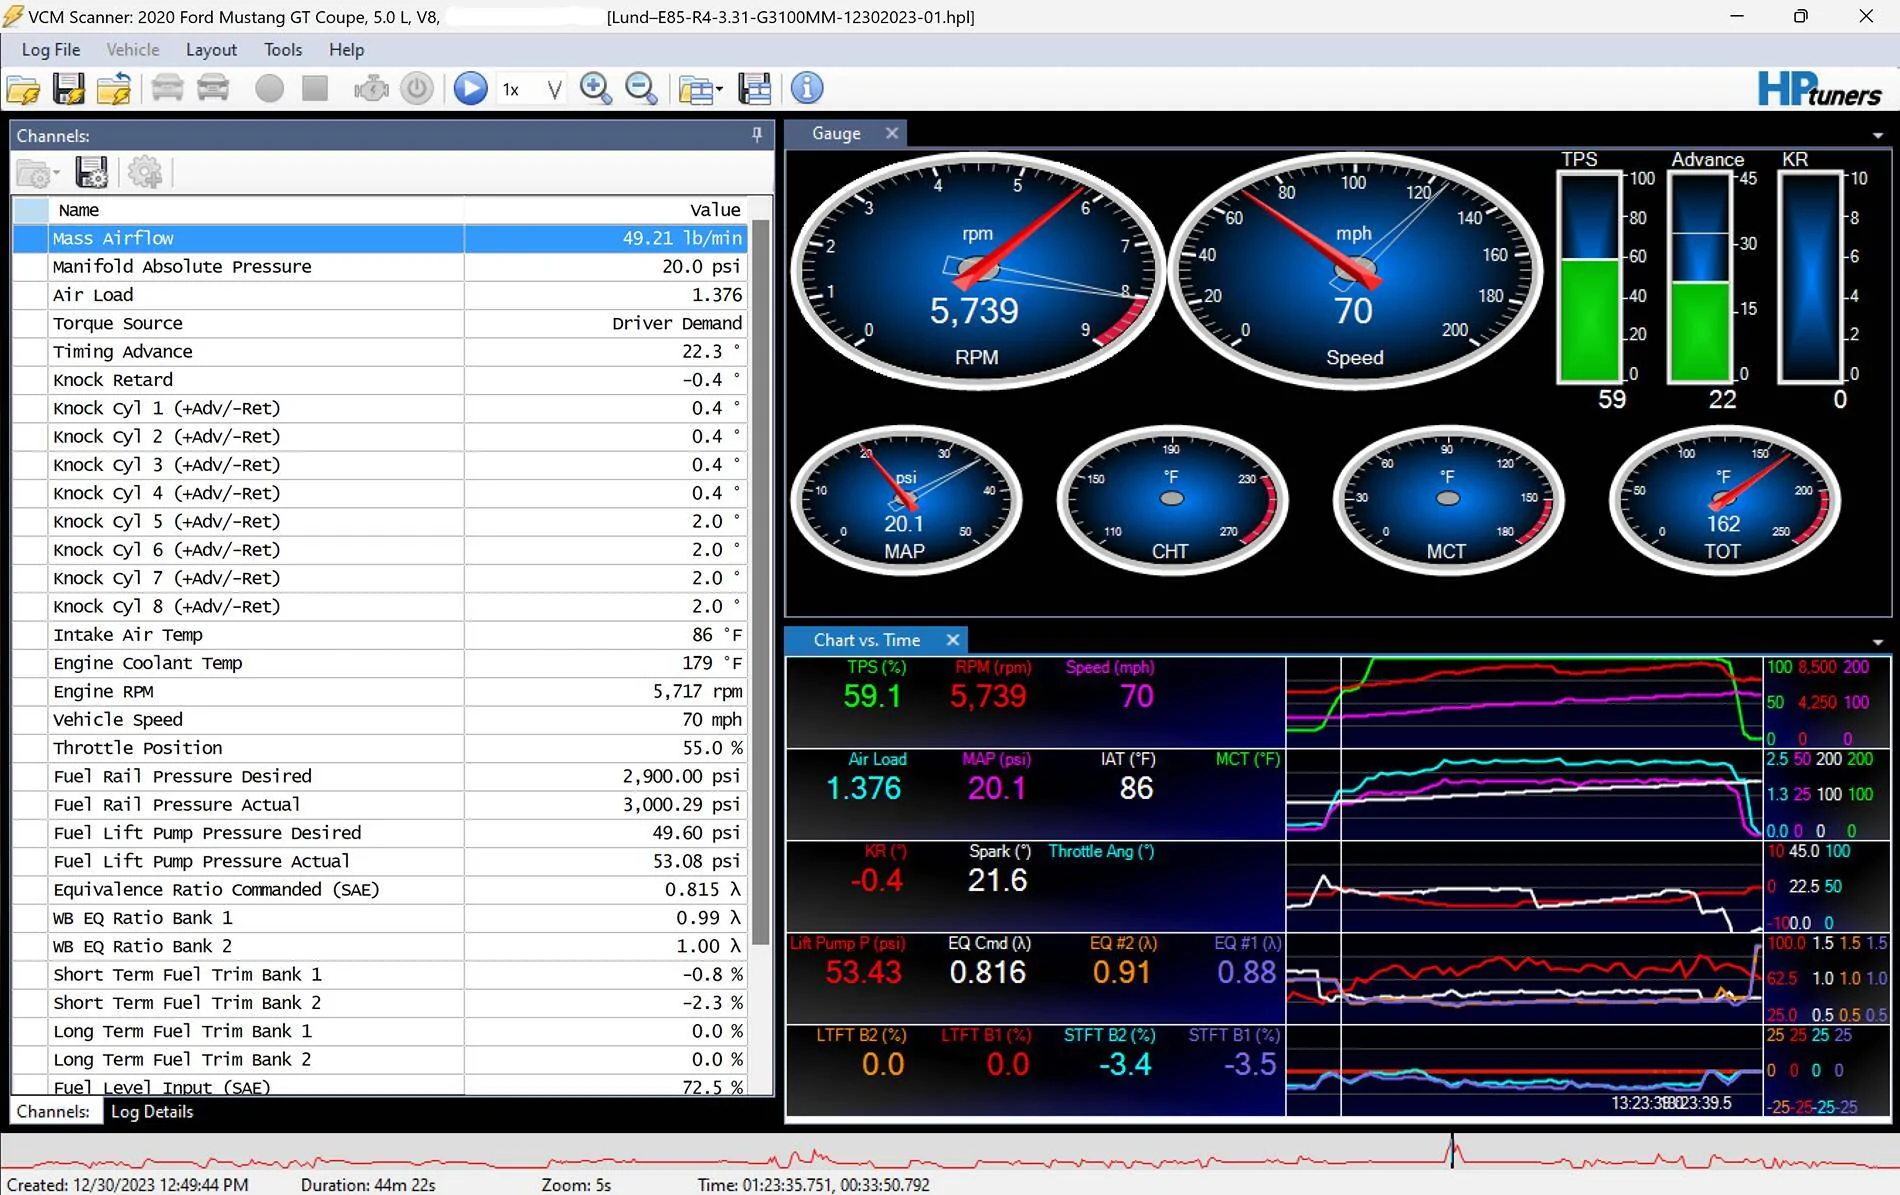The image size is (1900, 1195).
Task: Open the Tools menu
Action: (283, 50)
